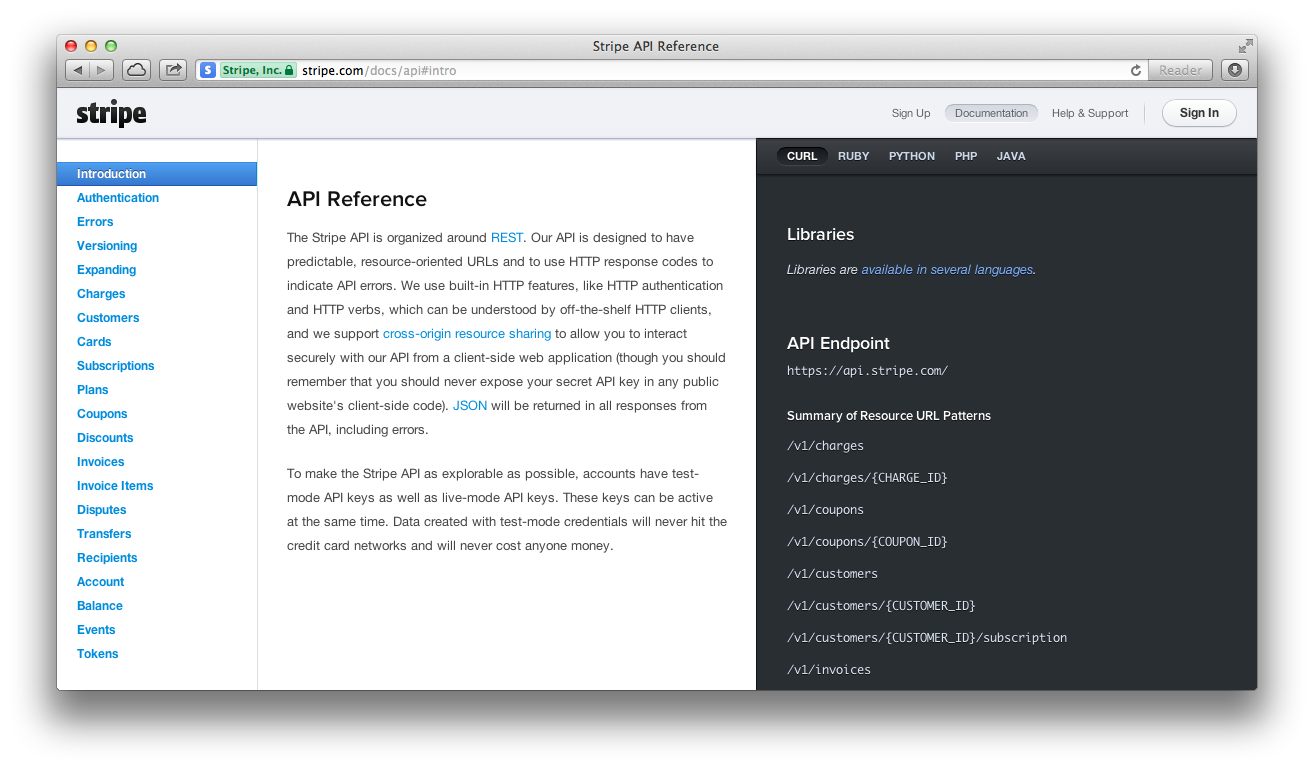Image resolution: width=1314 pixels, height=769 pixels.
Task: Open the Account sidebar entry
Action: 100,582
